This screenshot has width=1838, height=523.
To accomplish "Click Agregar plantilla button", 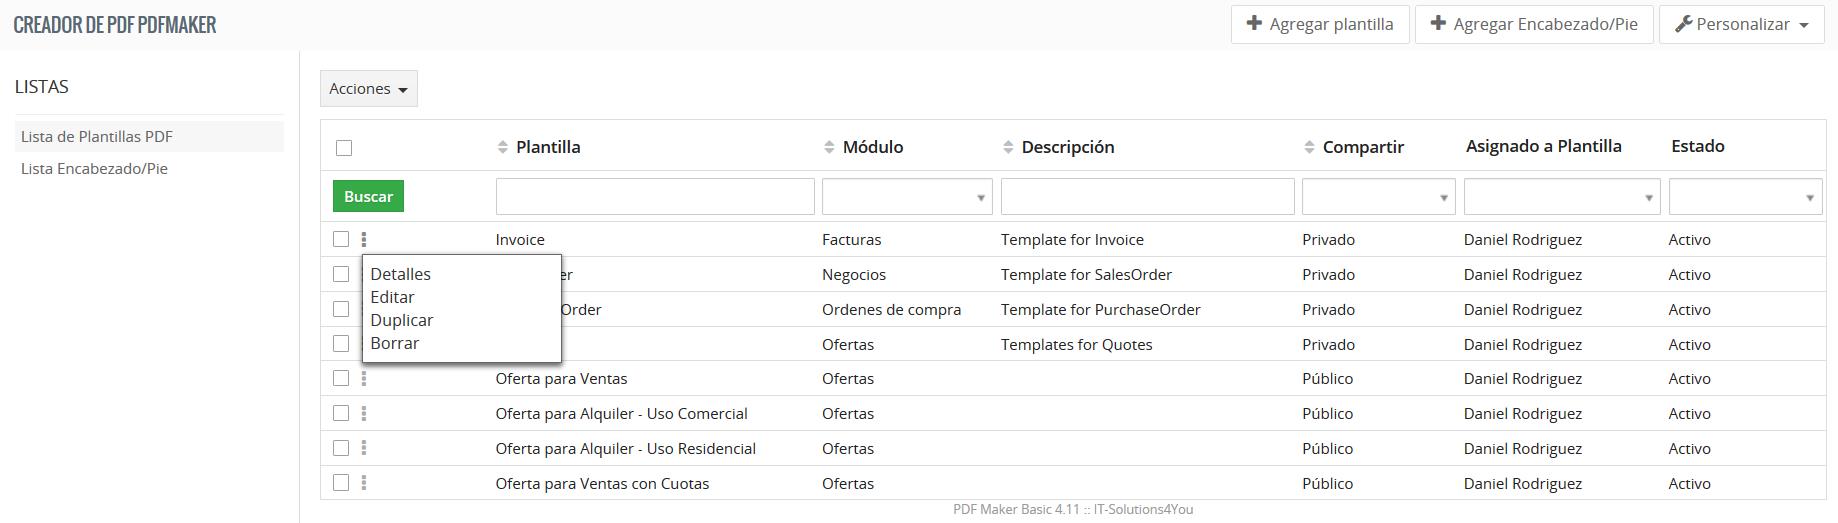I will (x=1319, y=24).
